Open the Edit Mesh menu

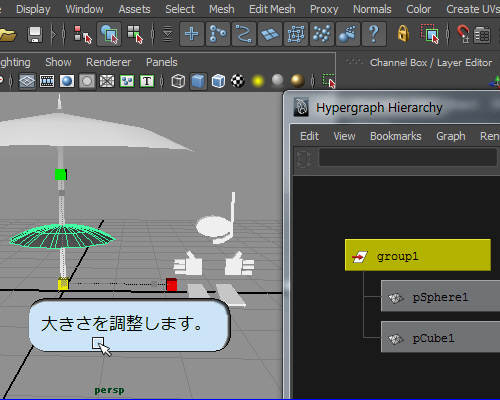272,9
